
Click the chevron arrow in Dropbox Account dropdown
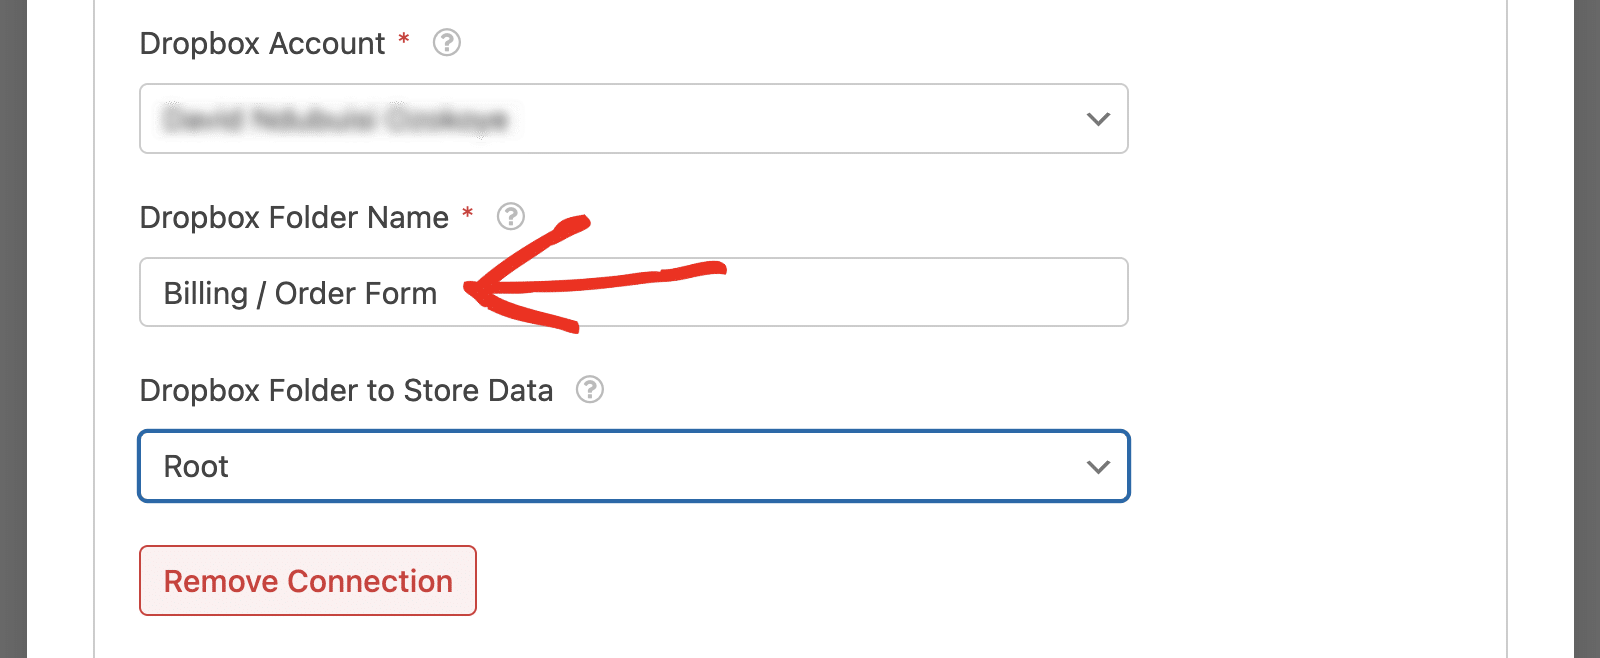pos(1098,119)
